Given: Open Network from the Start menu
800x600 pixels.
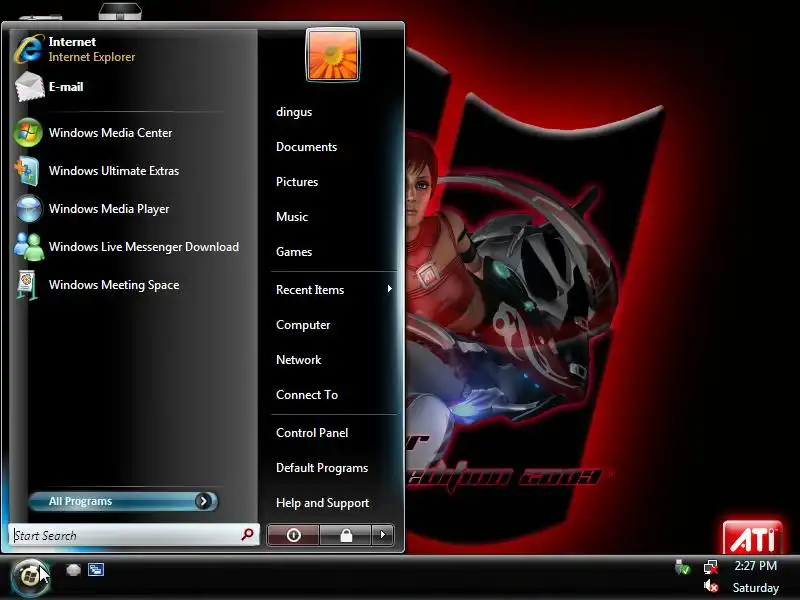Looking at the screenshot, I should tap(298, 360).
